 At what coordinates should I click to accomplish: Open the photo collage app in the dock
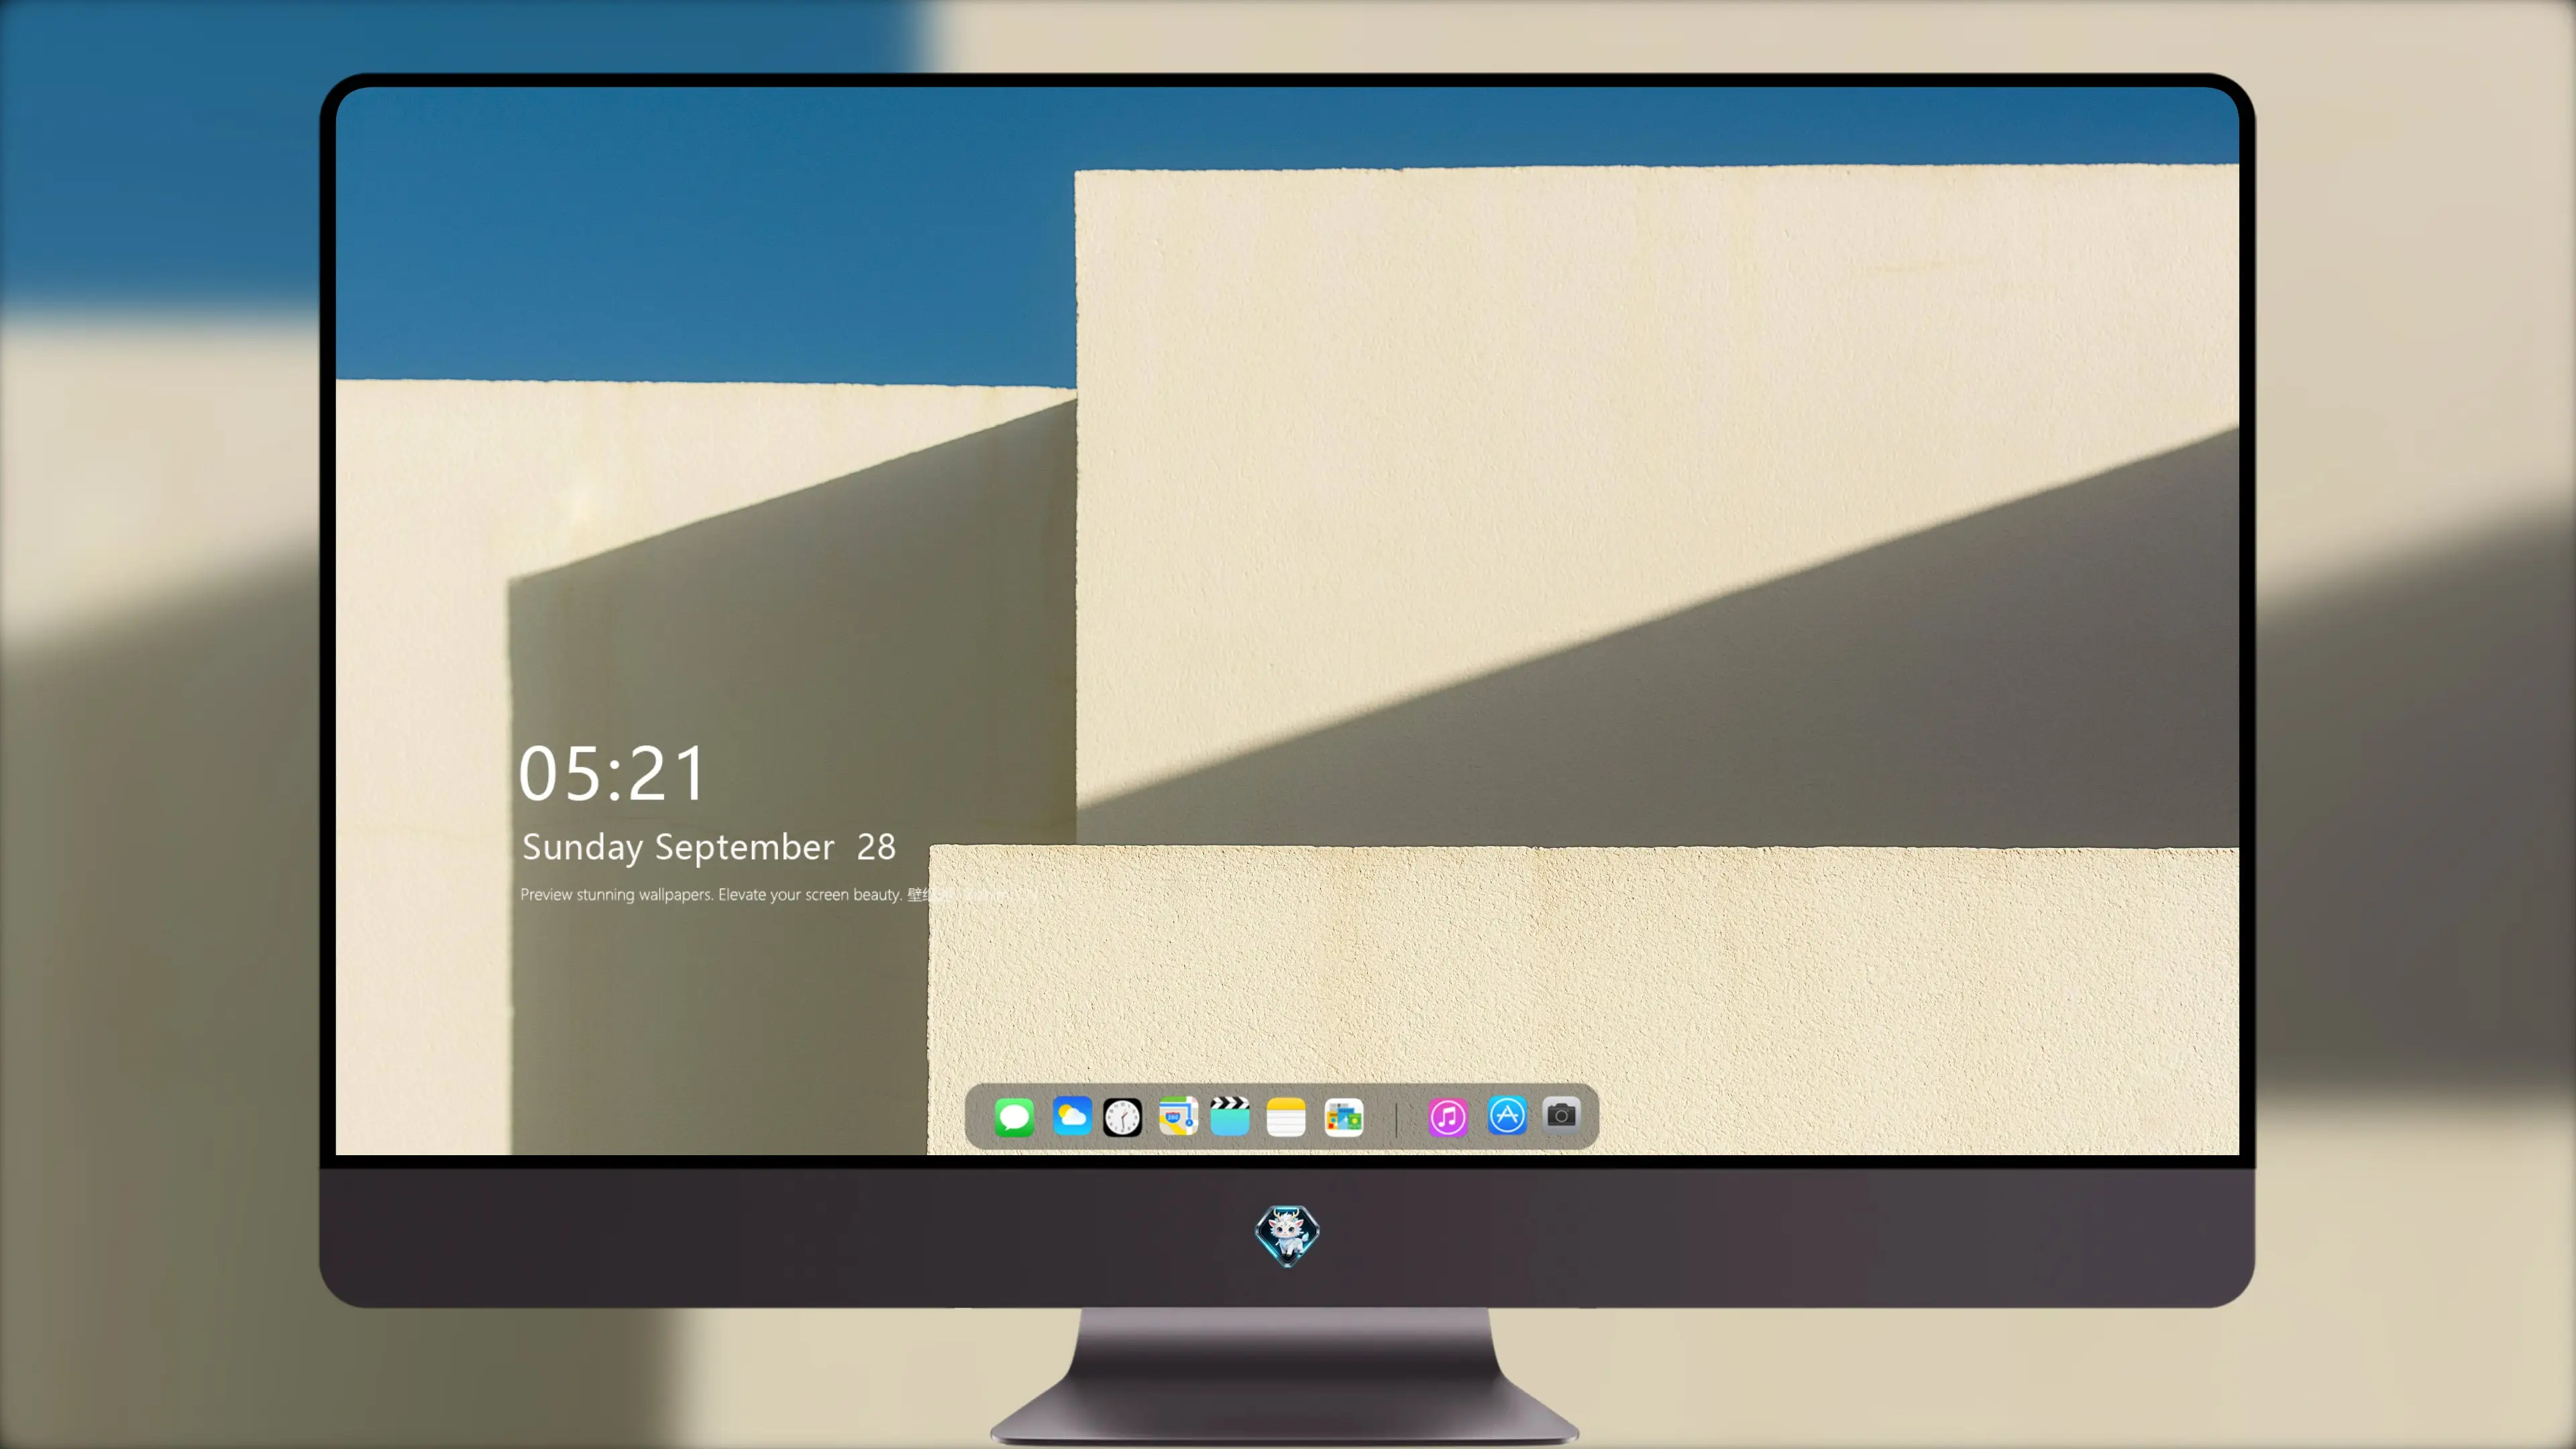coord(1343,1117)
